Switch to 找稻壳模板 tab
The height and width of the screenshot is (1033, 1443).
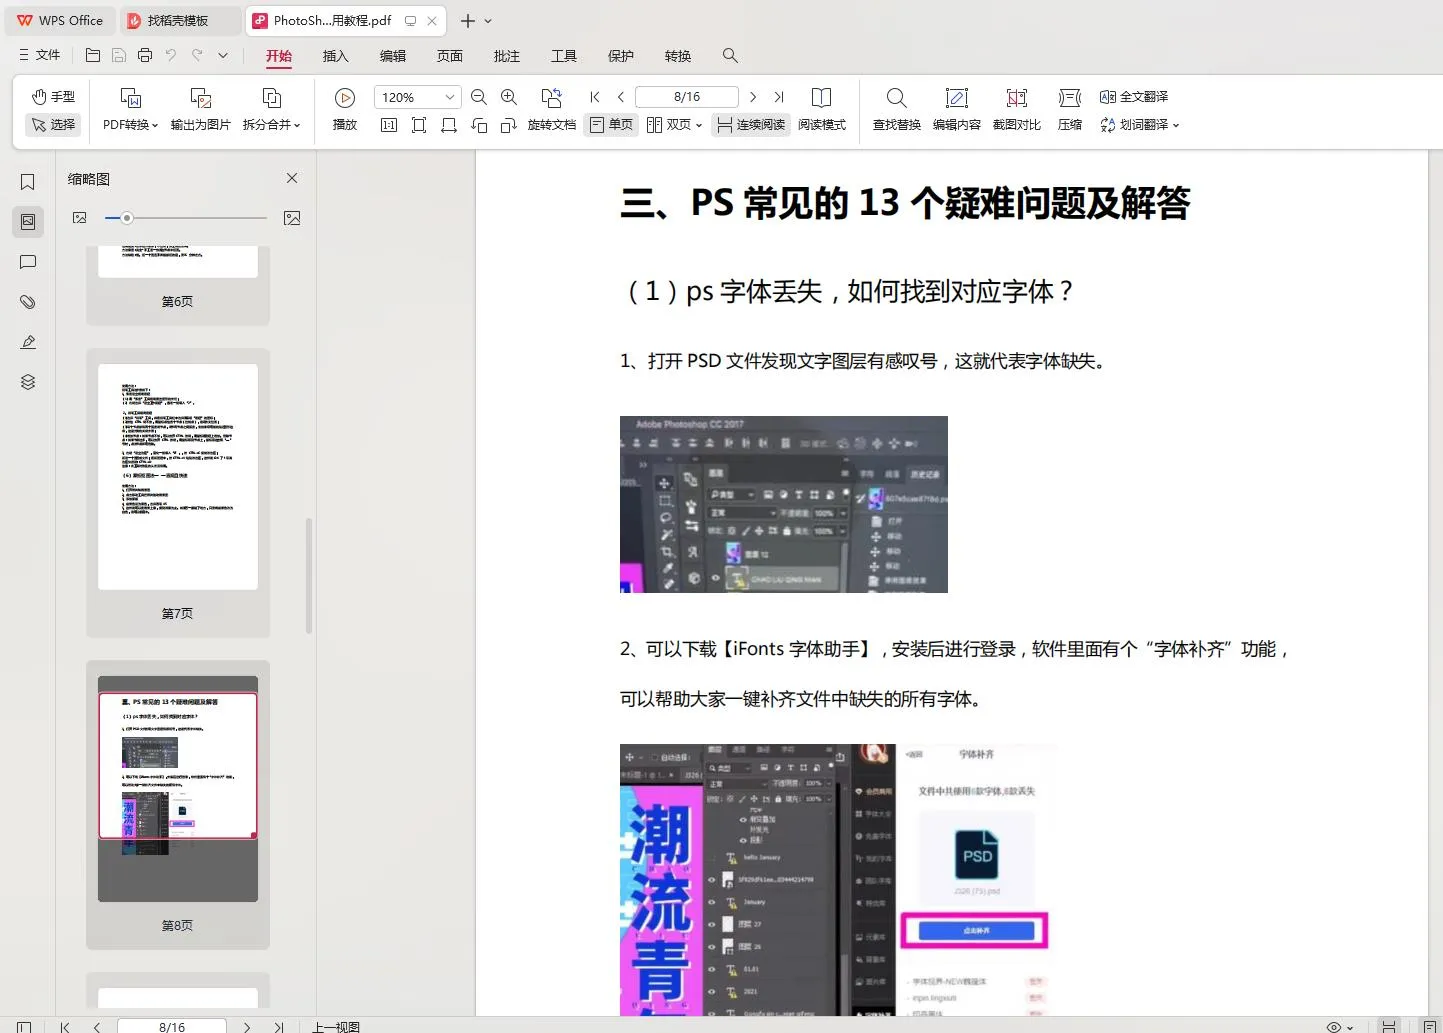click(180, 20)
